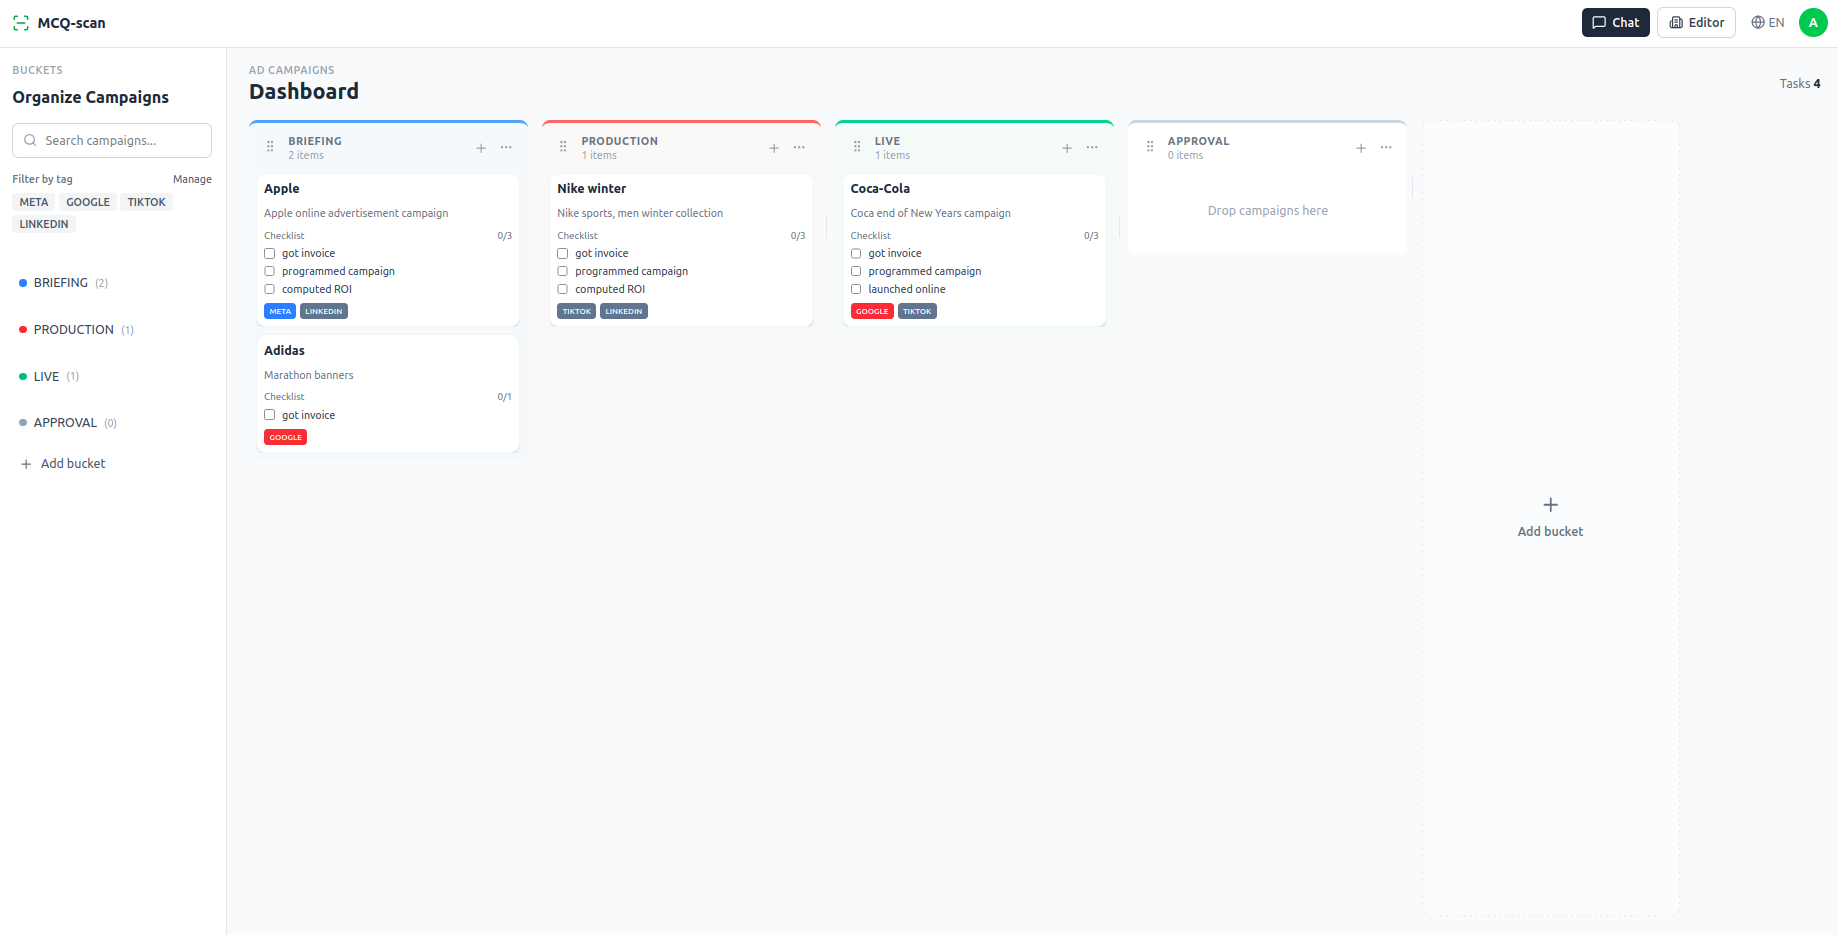Click Manage link next to Filter by tag
1838x935 pixels.
[192, 180]
